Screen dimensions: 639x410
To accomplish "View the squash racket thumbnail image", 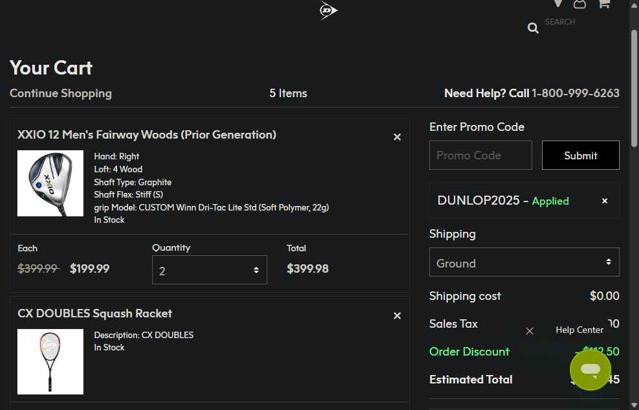I will point(50,362).
